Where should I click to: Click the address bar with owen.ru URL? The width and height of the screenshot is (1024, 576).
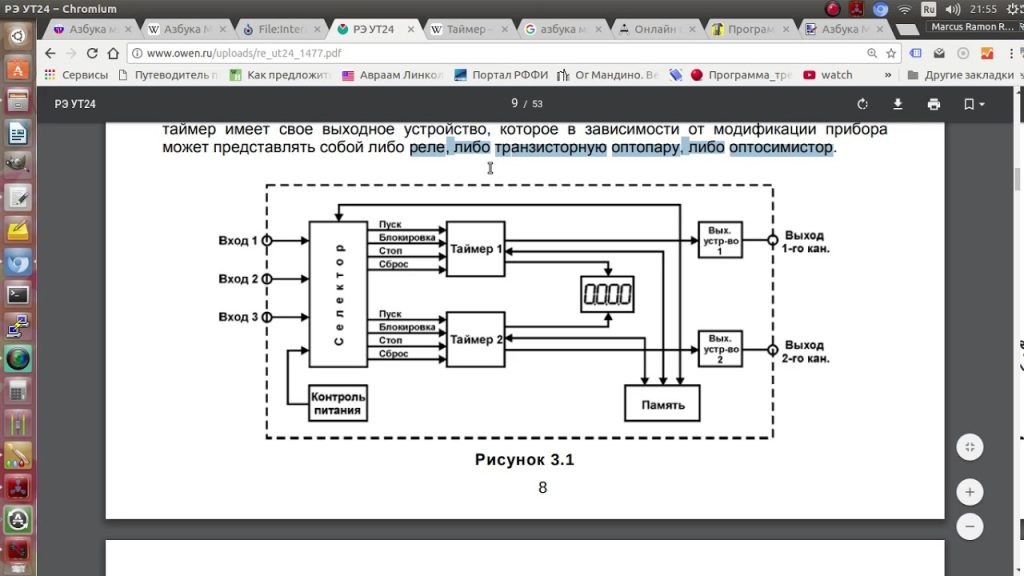pyautogui.click(x=496, y=53)
